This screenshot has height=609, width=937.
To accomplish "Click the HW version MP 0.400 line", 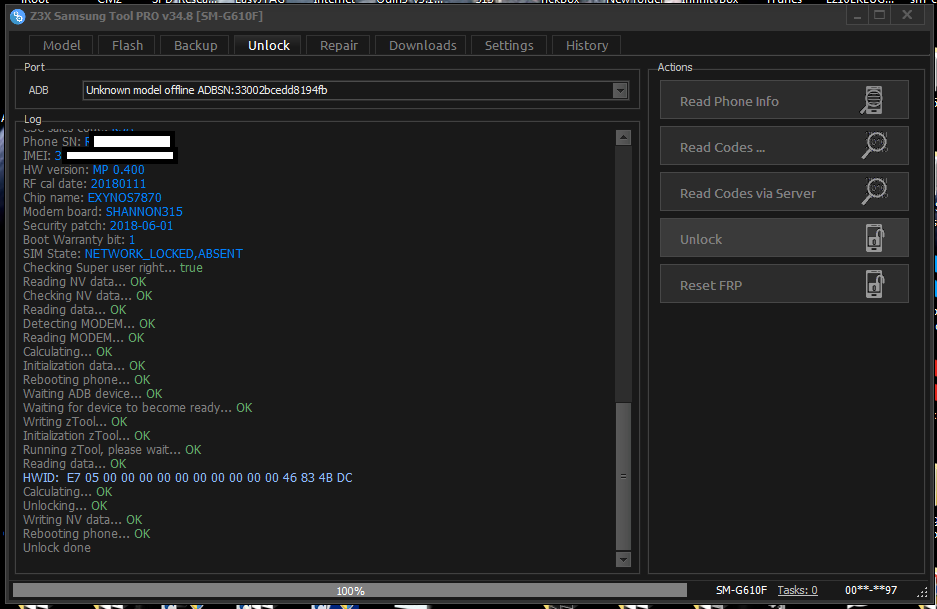I will click(x=84, y=170).
